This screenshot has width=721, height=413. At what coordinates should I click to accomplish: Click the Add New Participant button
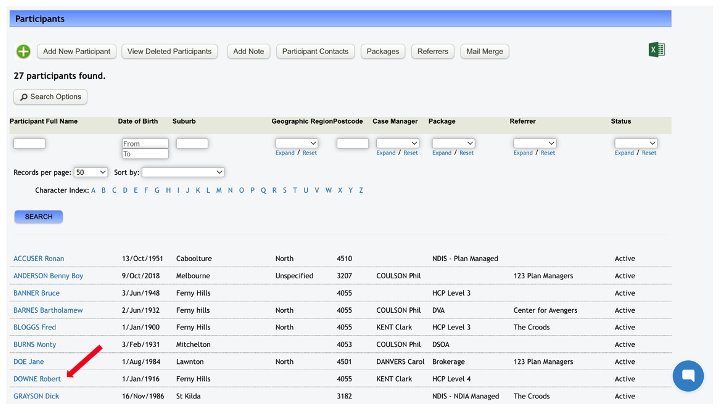coord(77,51)
